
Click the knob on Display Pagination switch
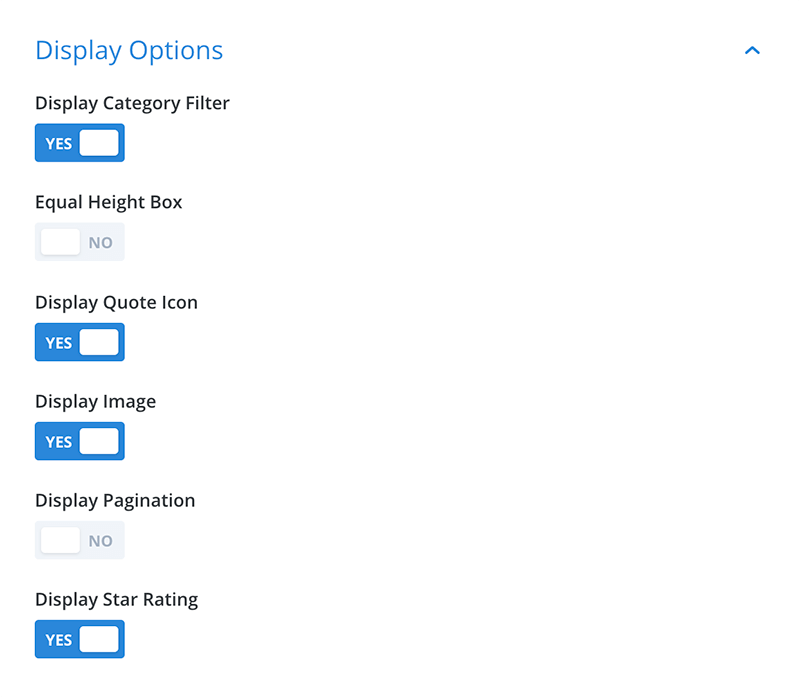pyautogui.click(x=59, y=540)
